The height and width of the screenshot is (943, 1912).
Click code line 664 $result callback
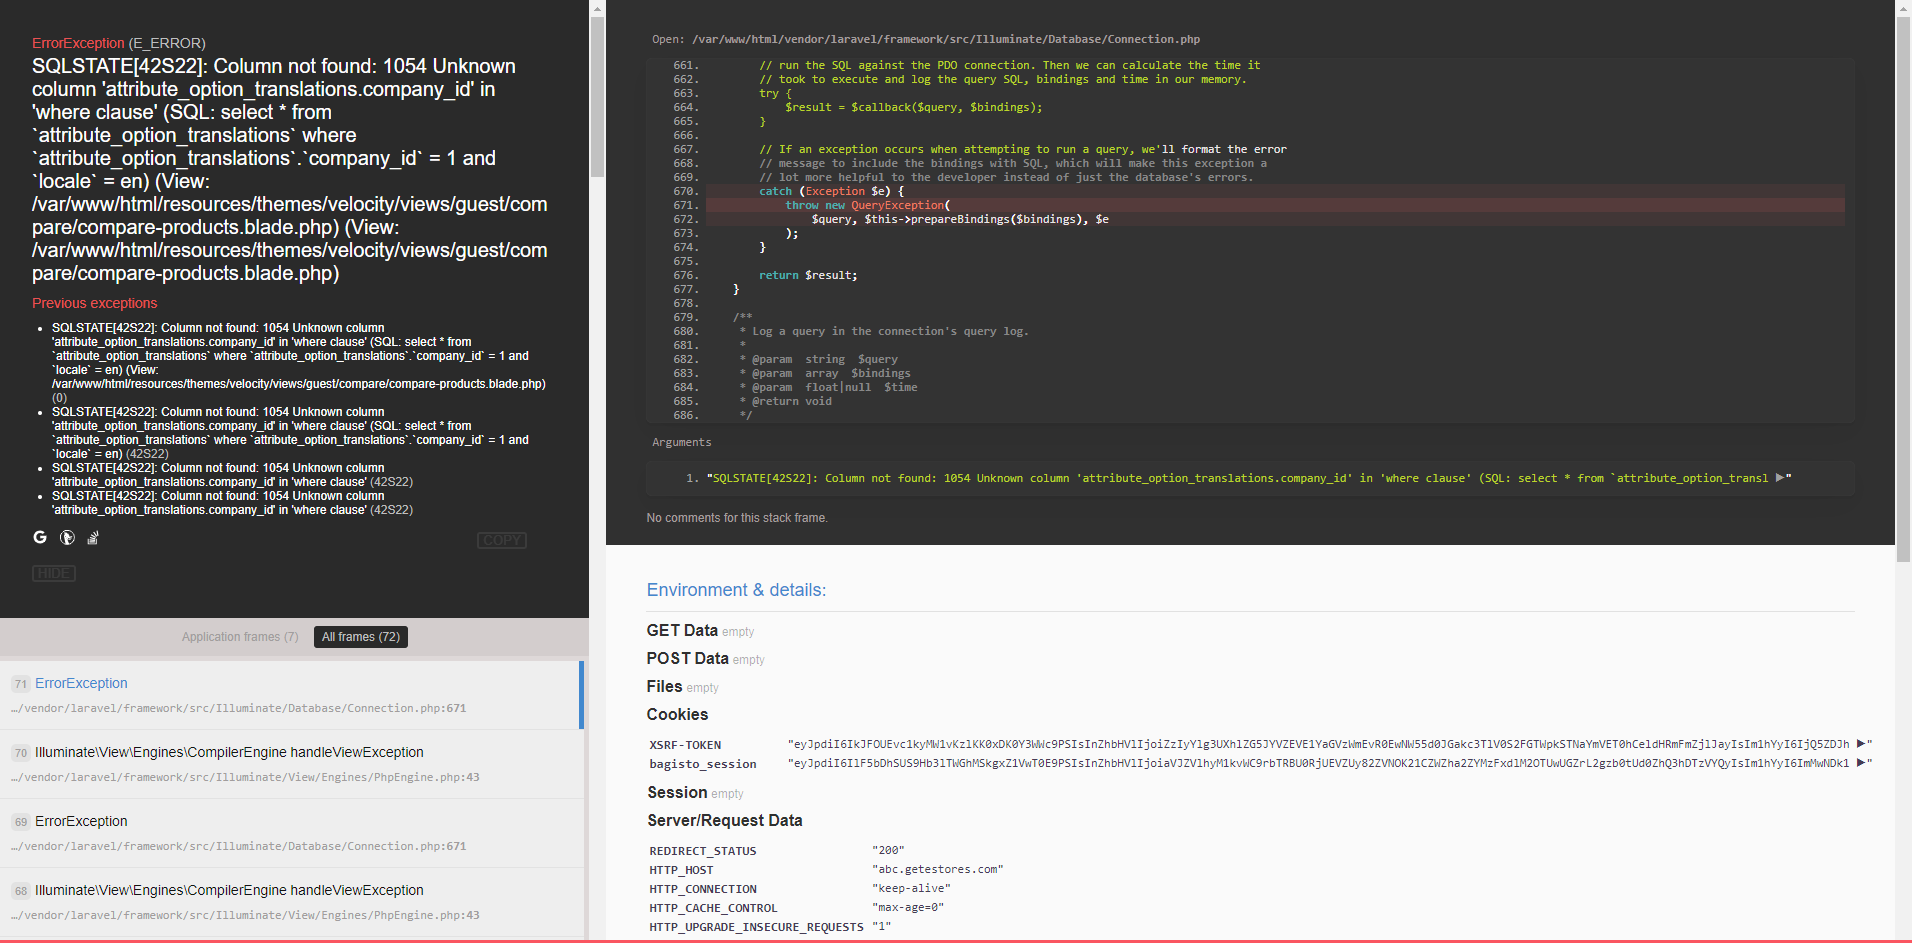click(x=913, y=107)
